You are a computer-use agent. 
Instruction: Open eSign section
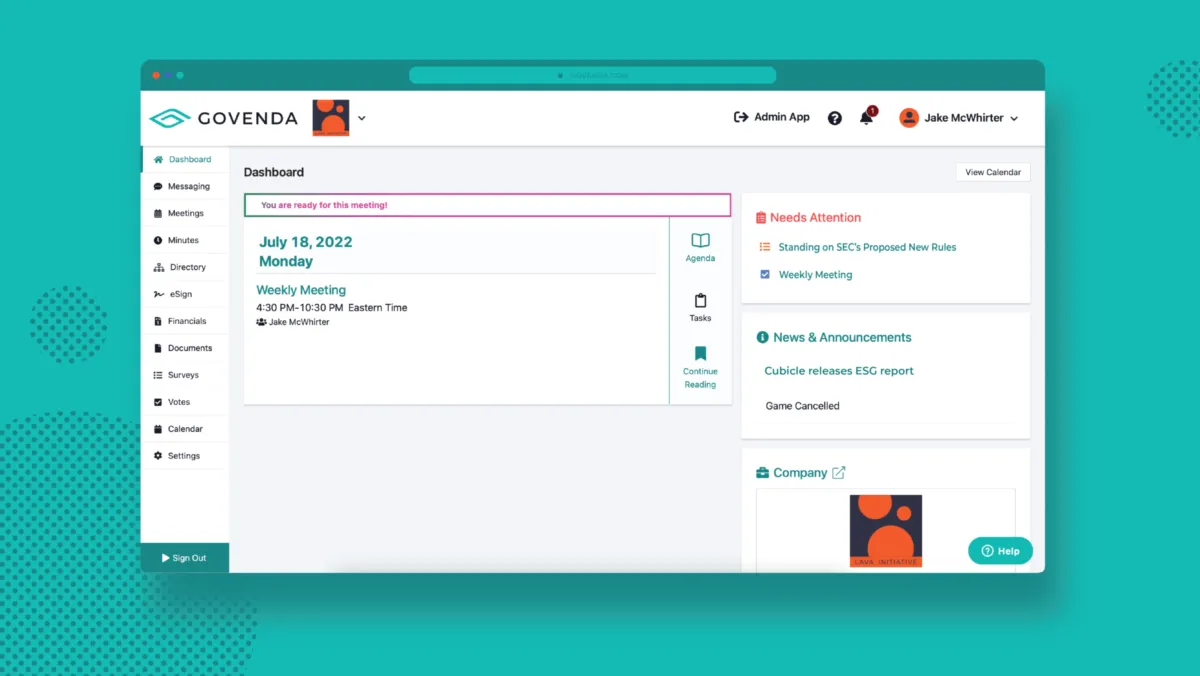point(185,294)
